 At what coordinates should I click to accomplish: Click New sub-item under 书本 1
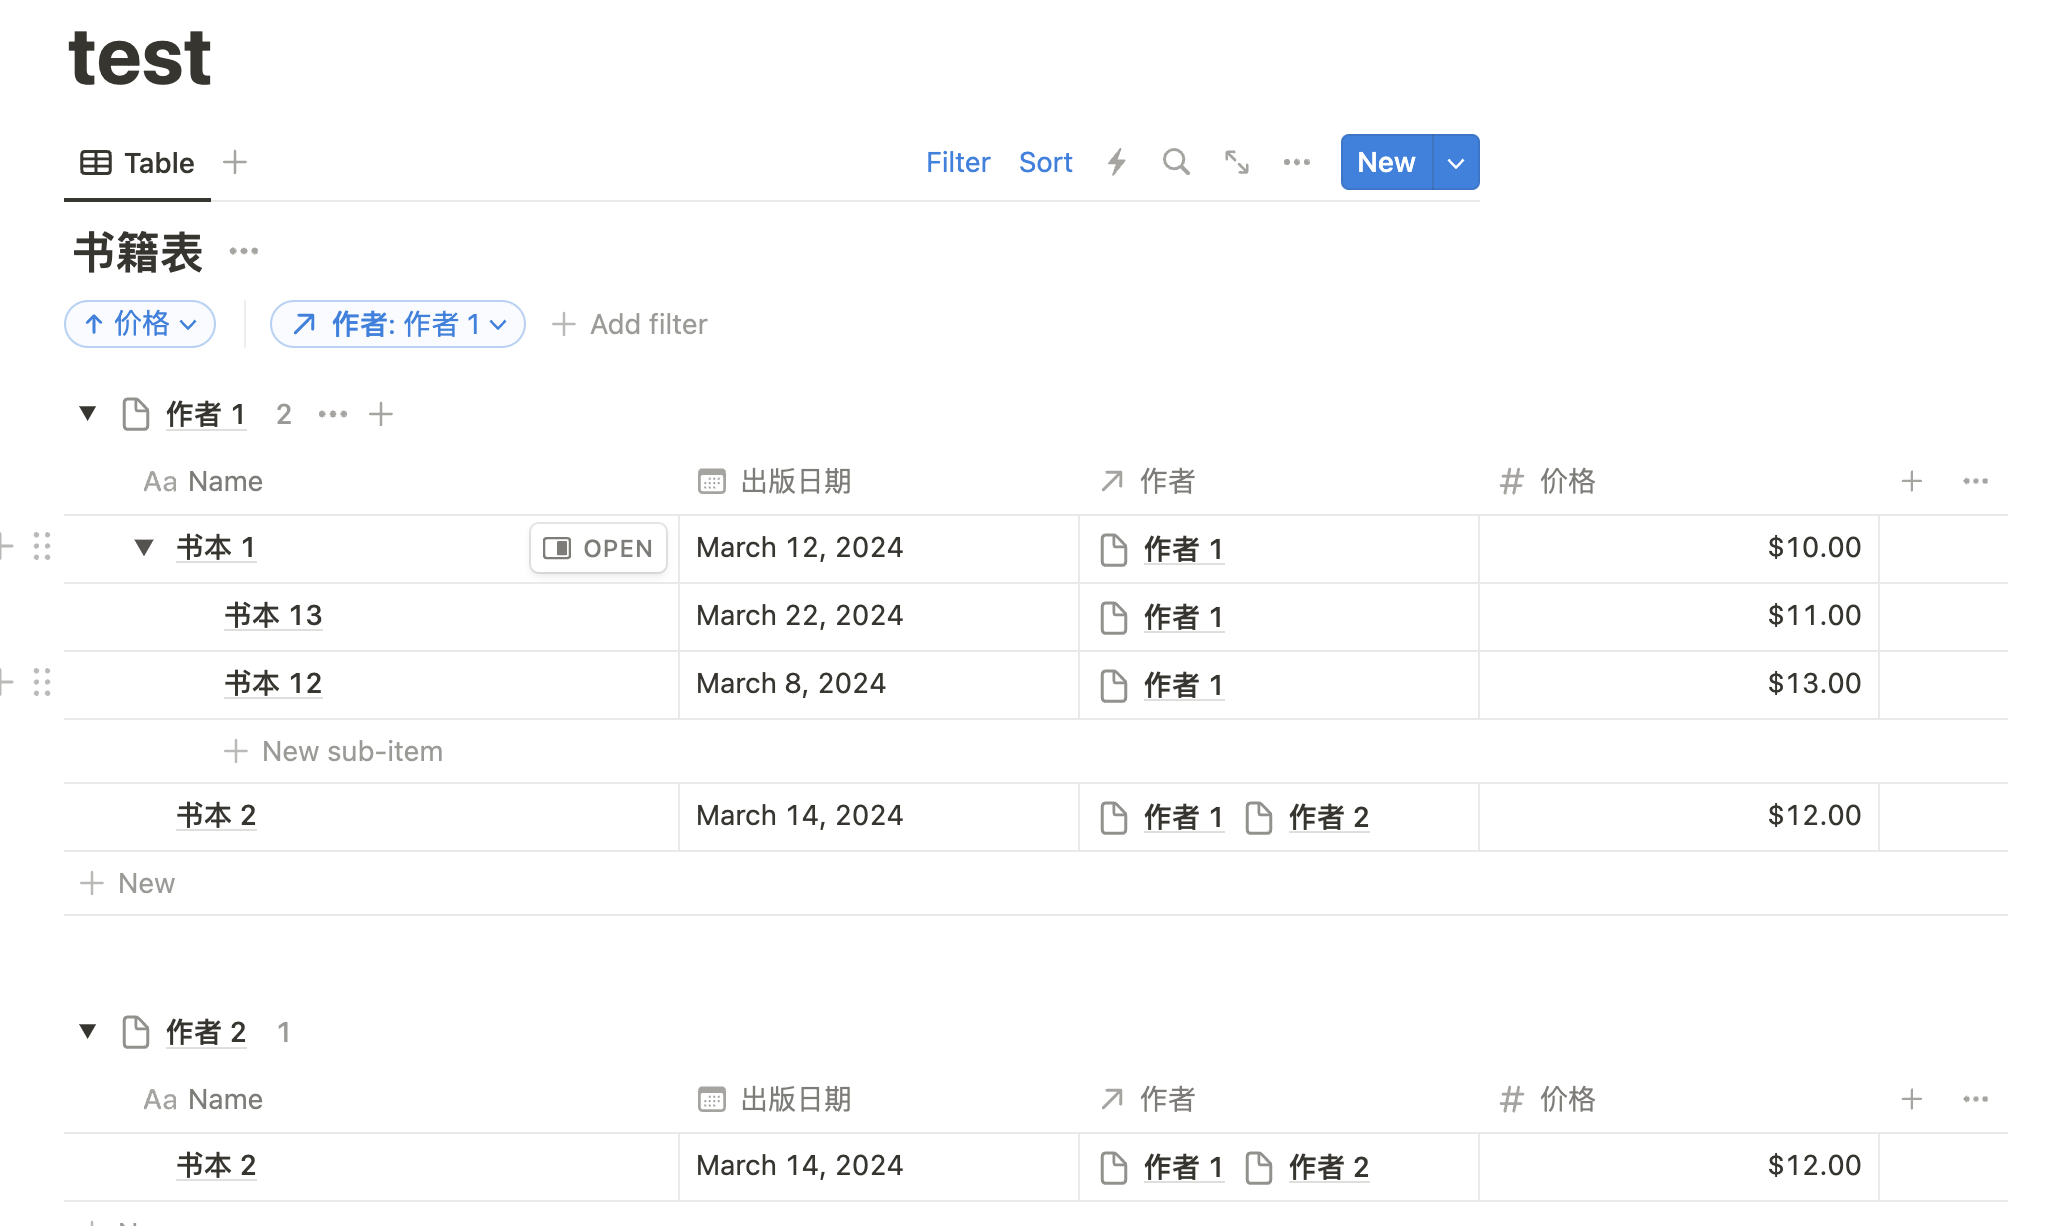(334, 751)
